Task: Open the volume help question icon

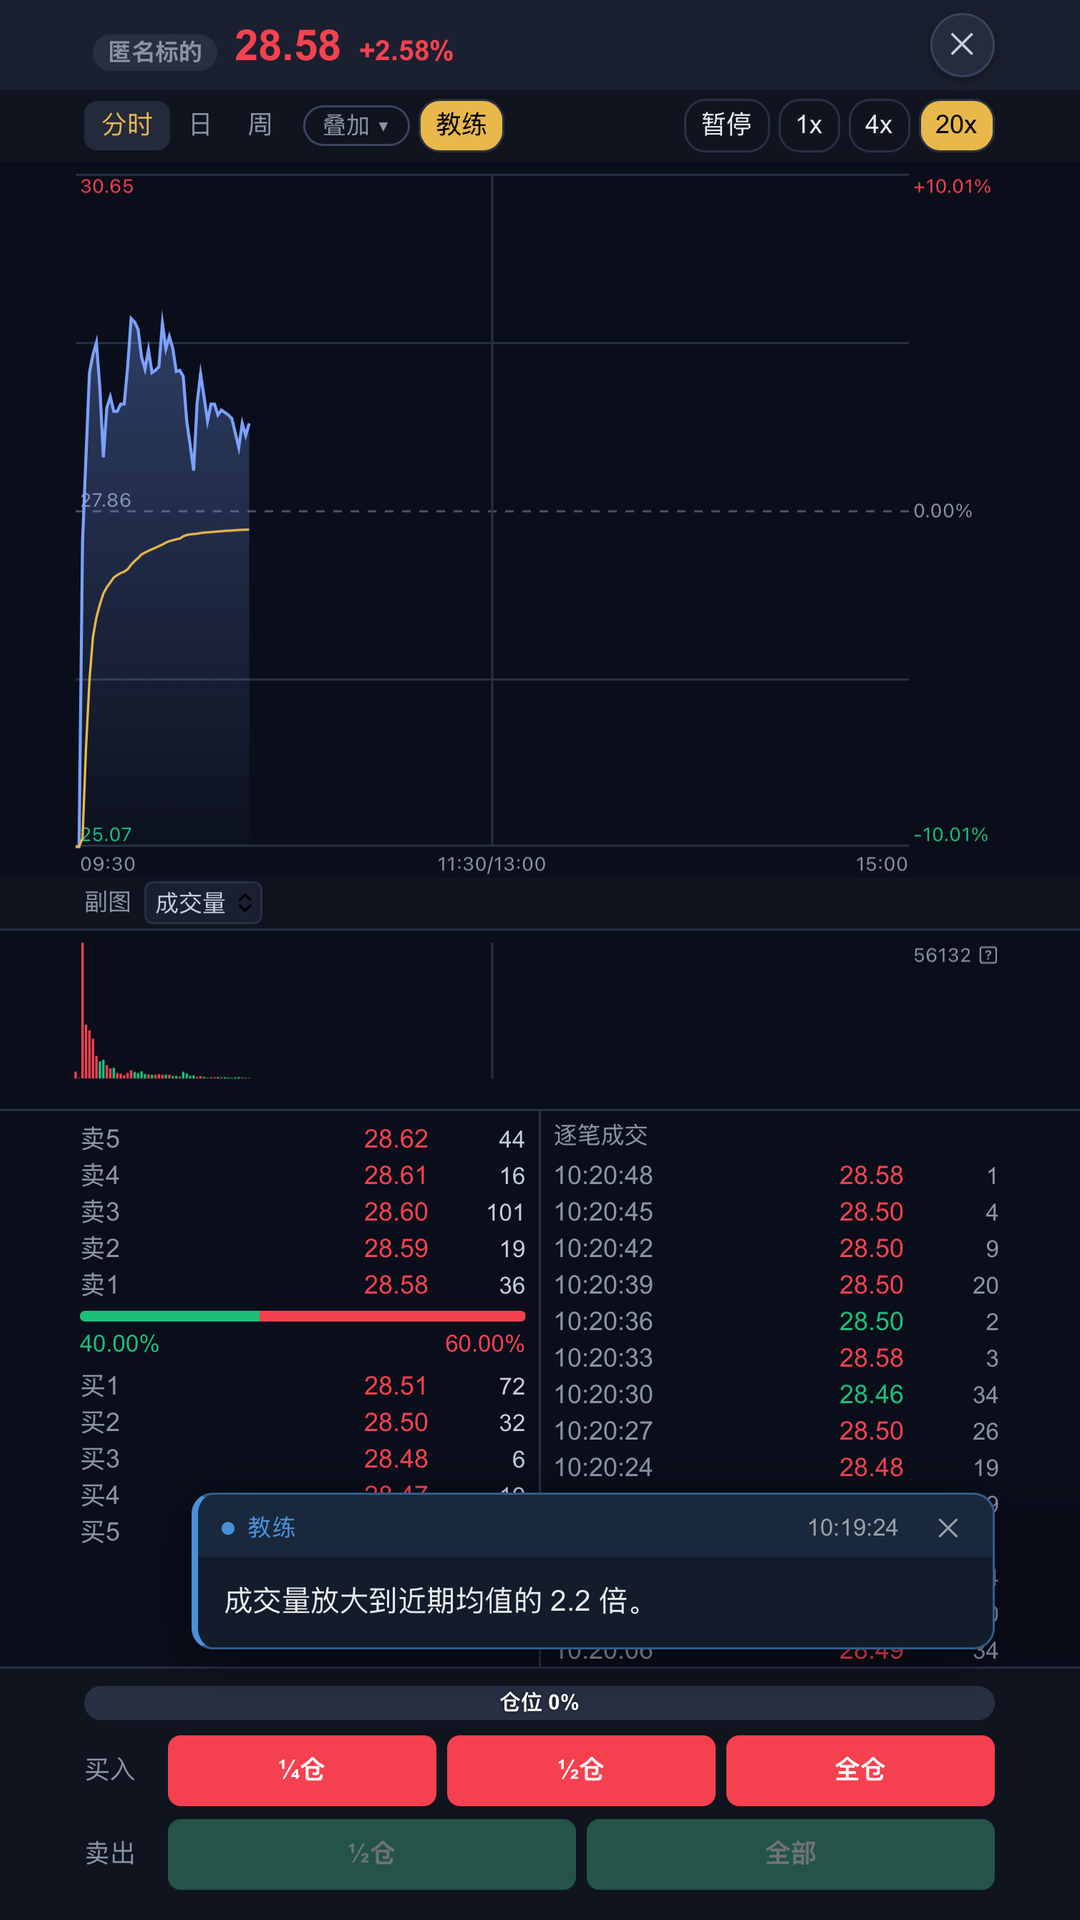Action: point(988,955)
